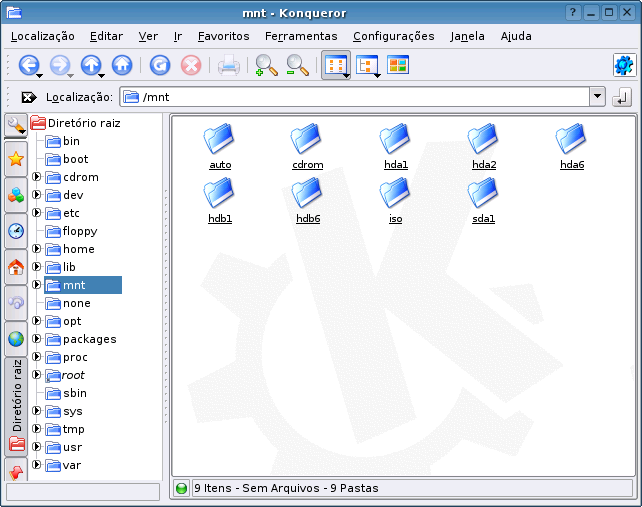Image resolution: width=642 pixels, height=507 pixels.
Task: Open the Ver menu
Action: (148, 36)
